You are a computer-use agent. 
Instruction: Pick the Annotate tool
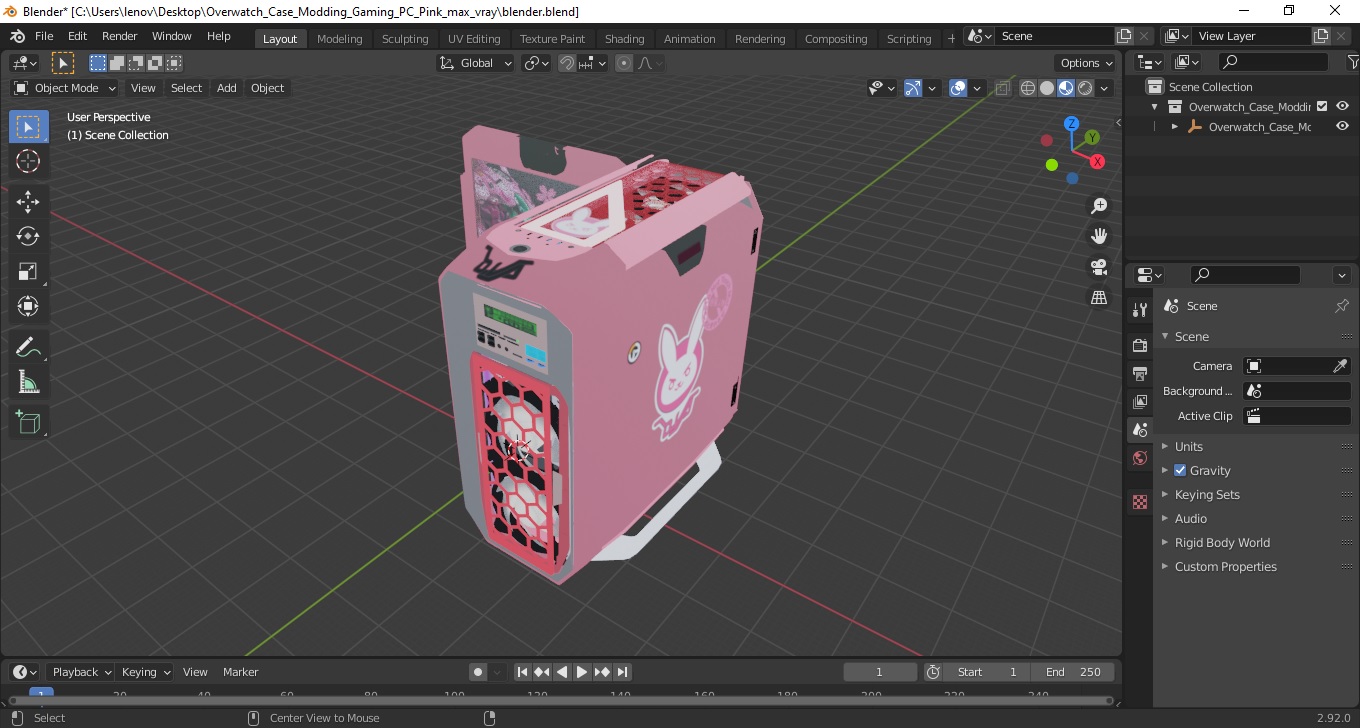tap(28, 347)
